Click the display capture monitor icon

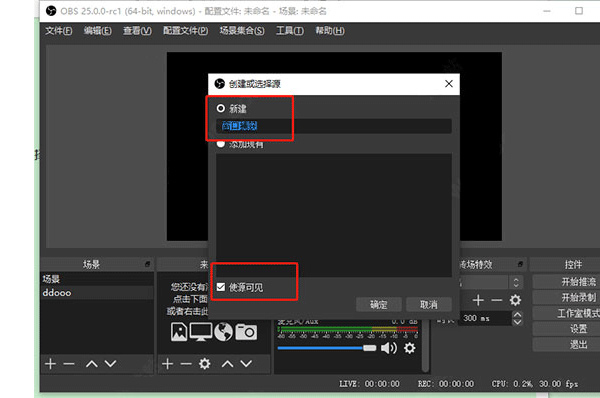201,331
